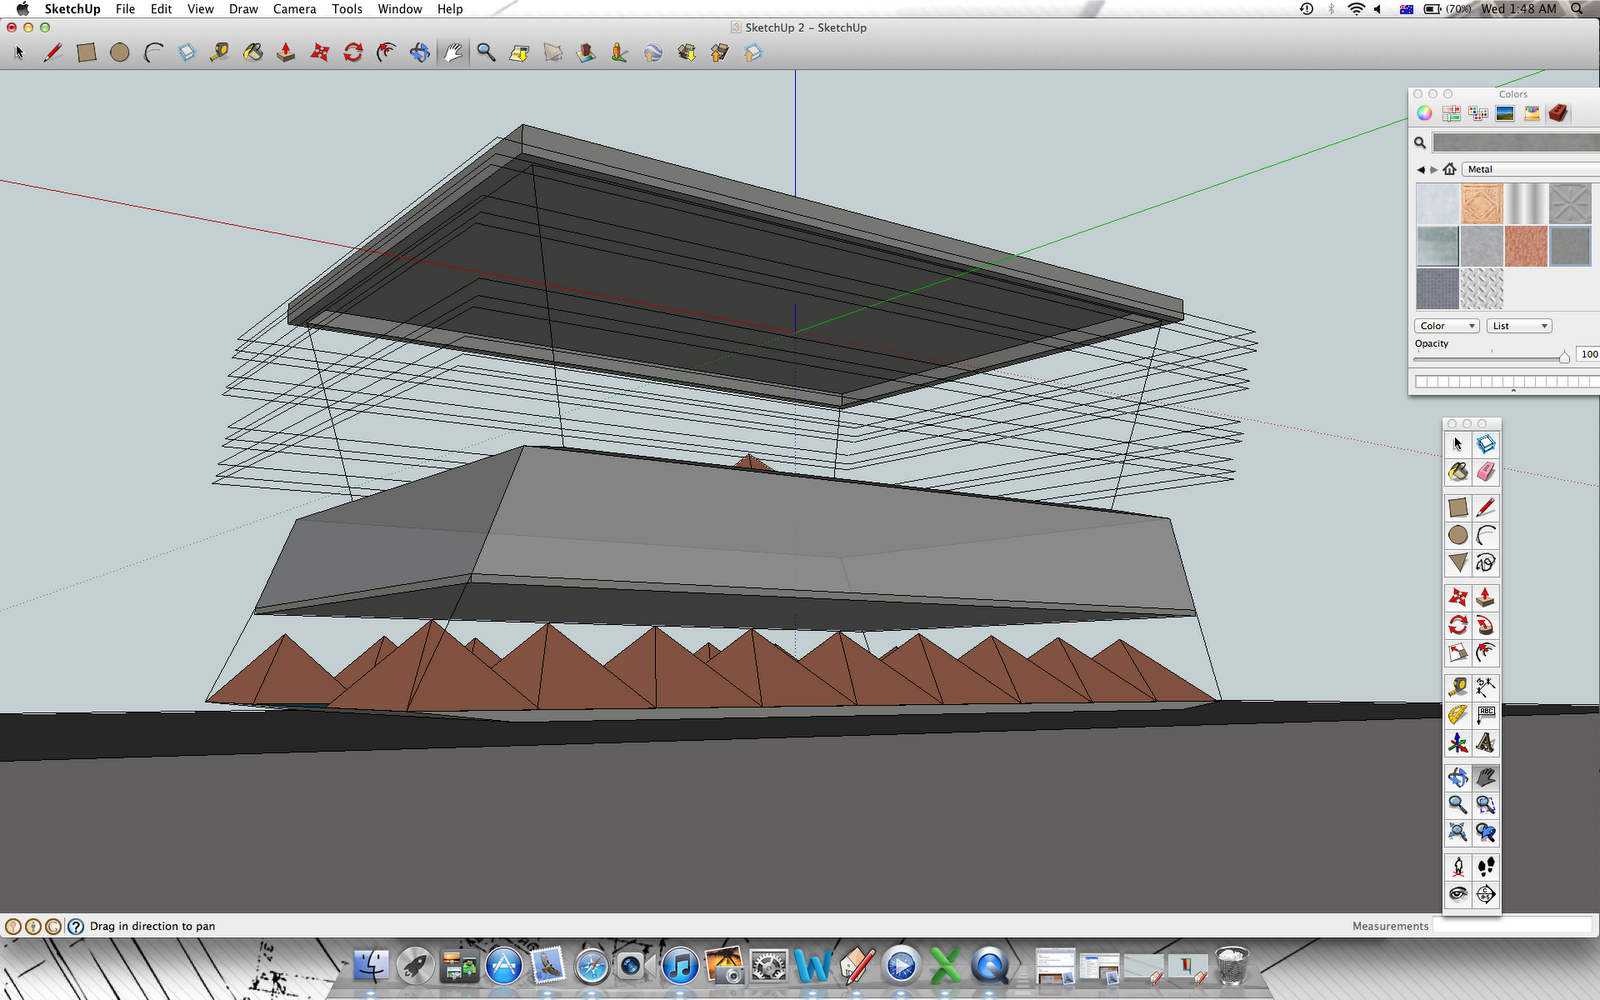This screenshot has height=1000, width=1600.
Task: Select the Tape Measure tool
Action: coord(220,52)
